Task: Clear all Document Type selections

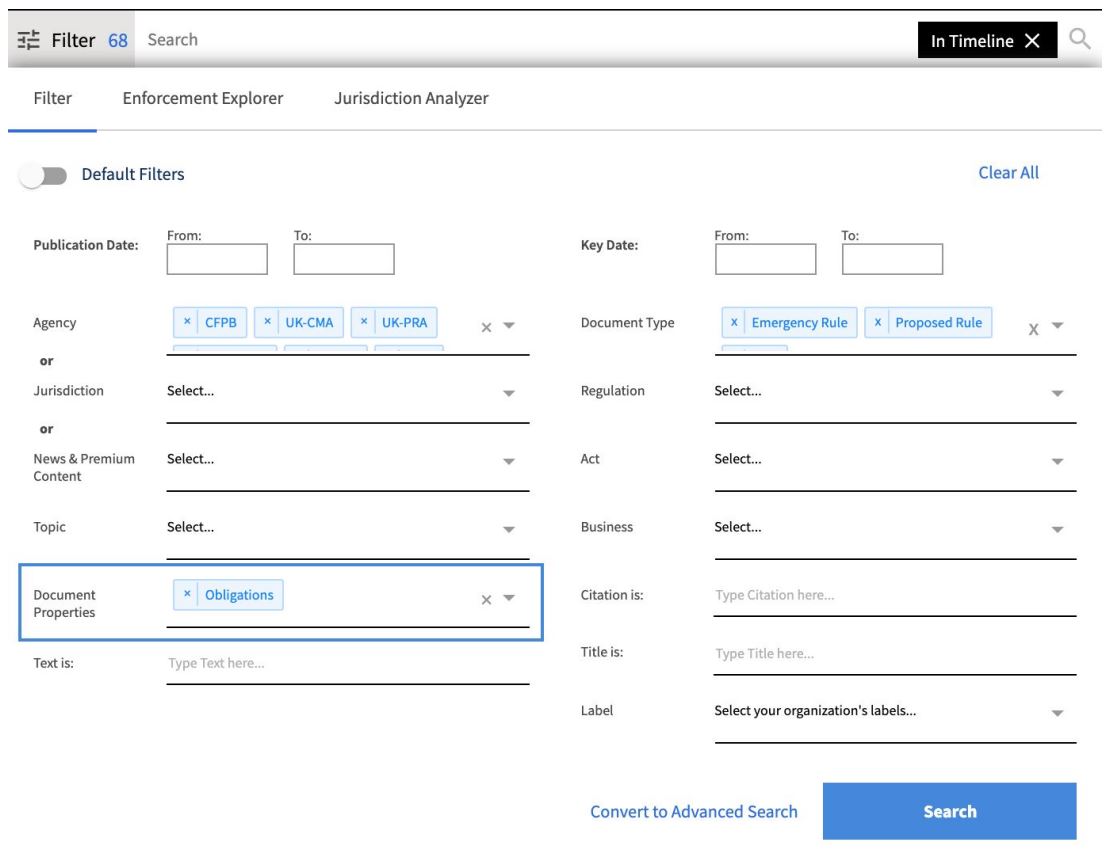Action: click(1034, 329)
